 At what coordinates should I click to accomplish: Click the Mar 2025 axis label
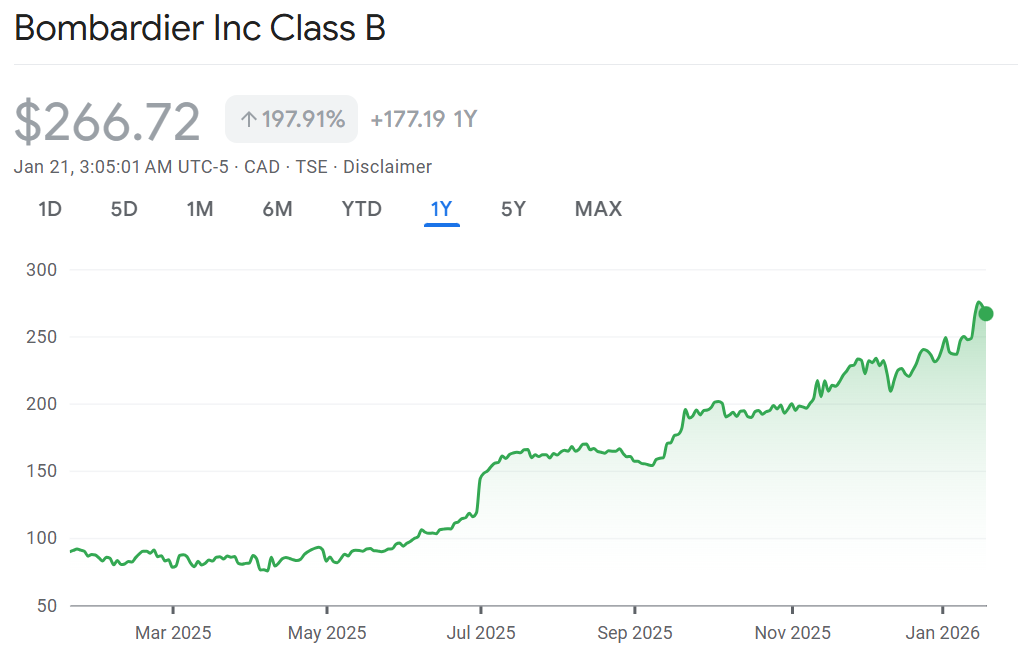pyautogui.click(x=173, y=633)
